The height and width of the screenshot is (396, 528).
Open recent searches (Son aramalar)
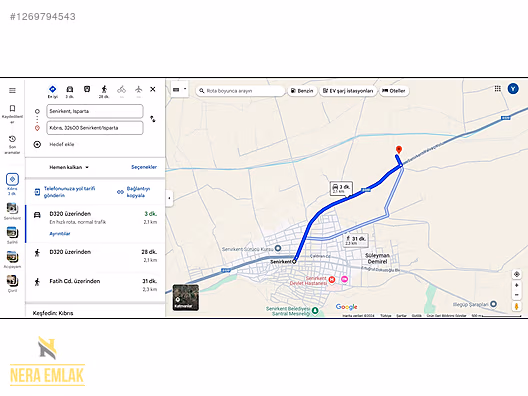click(x=12, y=145)
